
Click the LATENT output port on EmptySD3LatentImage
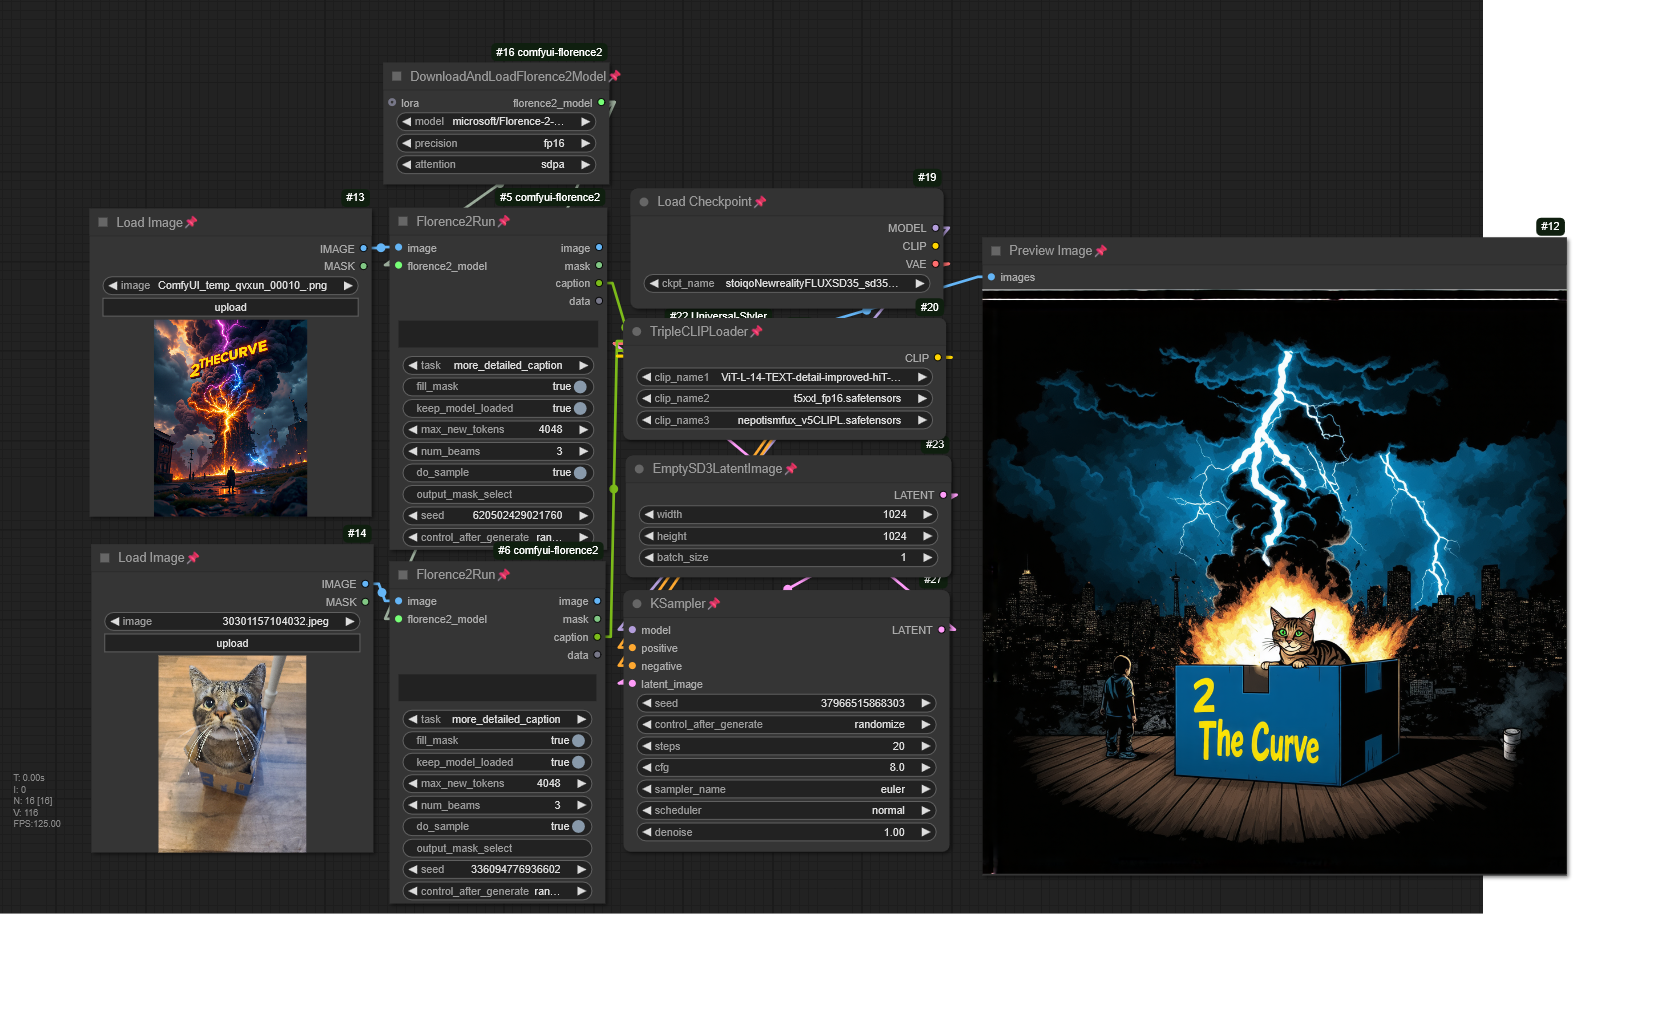tap(943, 495)
